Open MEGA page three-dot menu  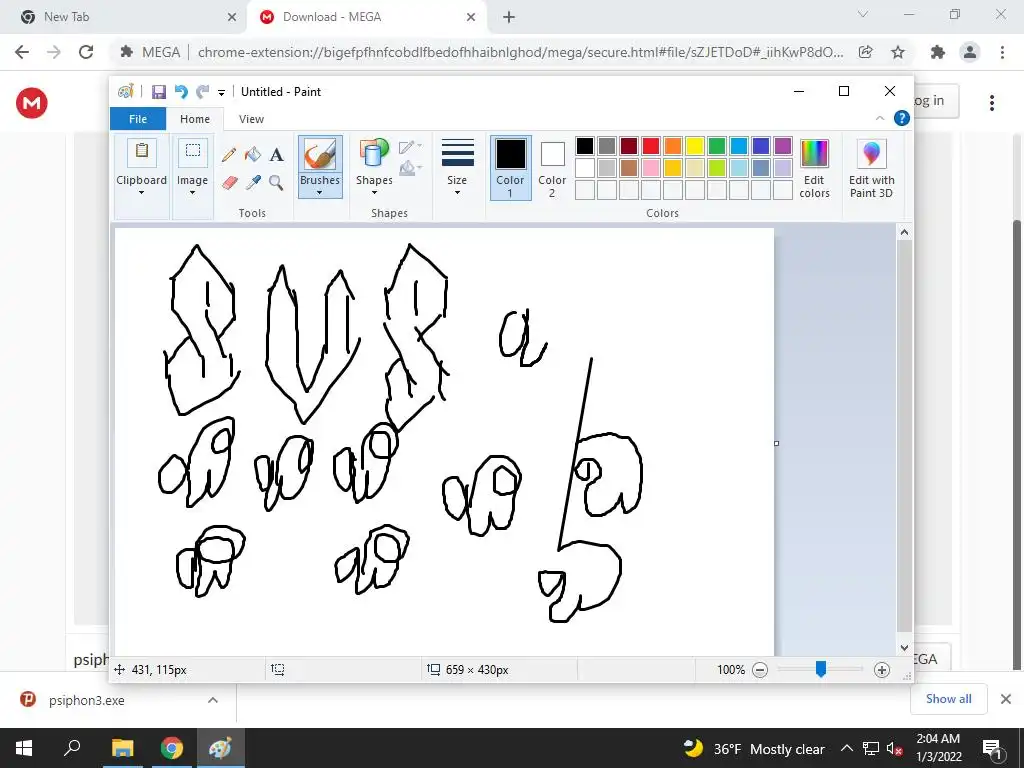pyautogui.click(x=992, y=103)
